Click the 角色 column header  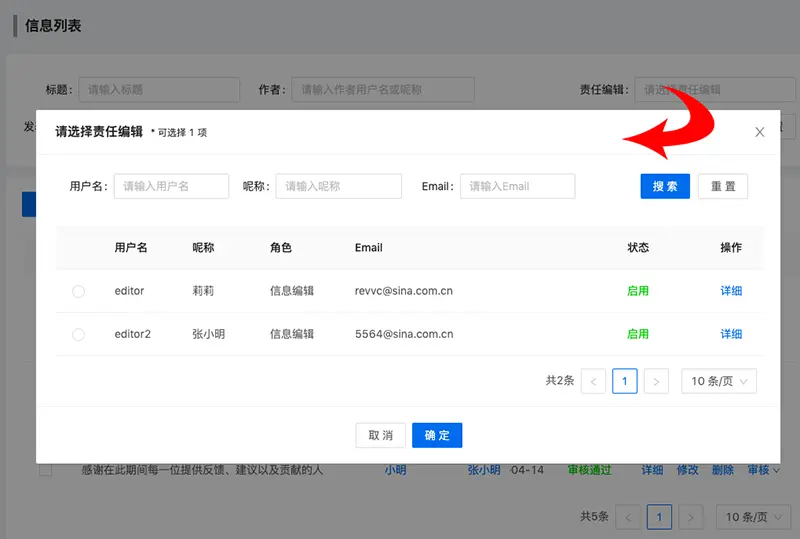click(x=281, y=248)
